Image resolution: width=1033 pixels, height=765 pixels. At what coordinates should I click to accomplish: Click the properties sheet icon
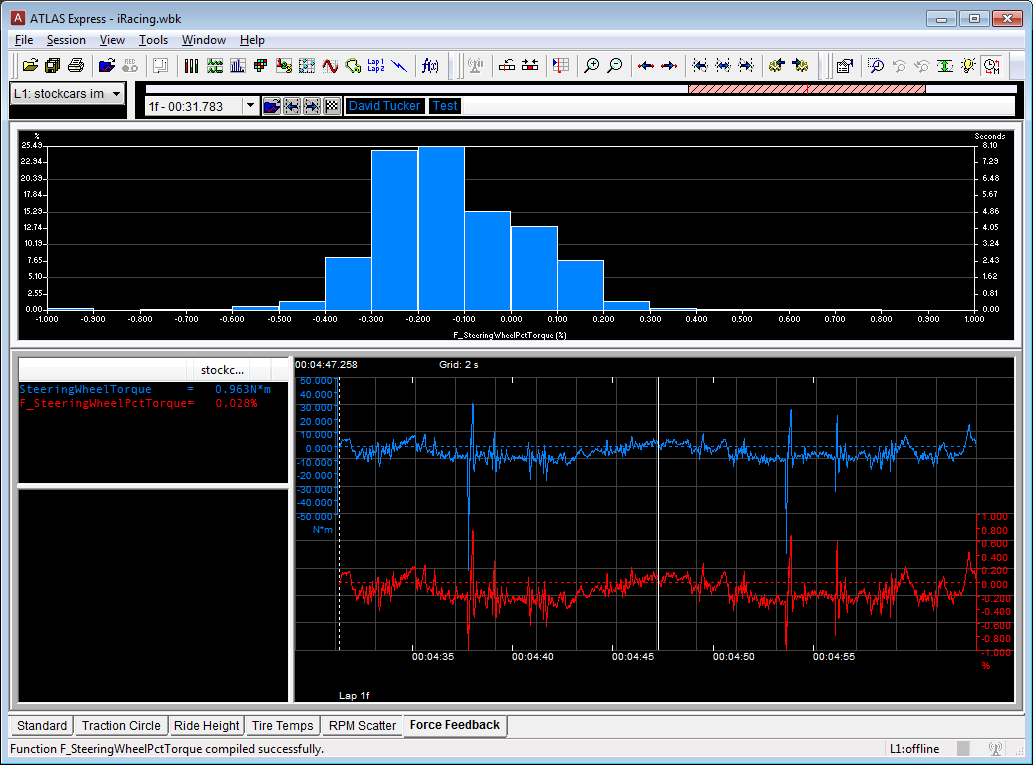845,65
